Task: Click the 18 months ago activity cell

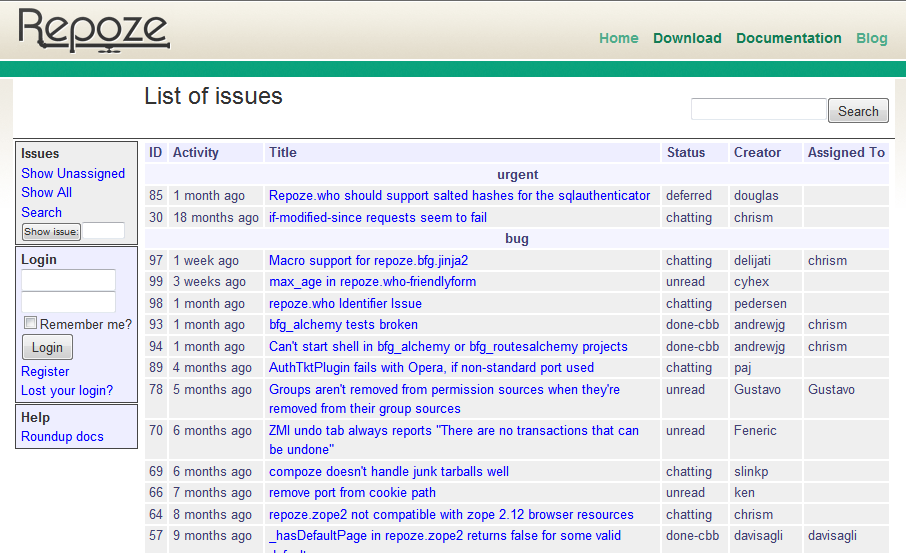Action: coord(216,218)
